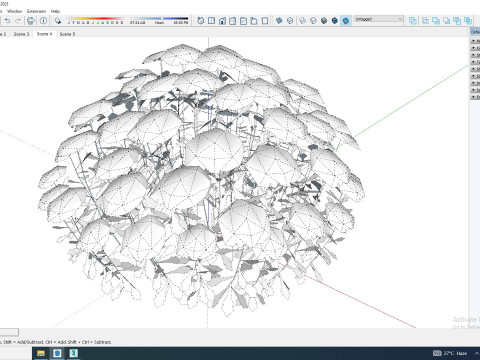Click the Outer Shell solid tool
The height and width of the screenshot is (360, 480).
tap(413, 21)
